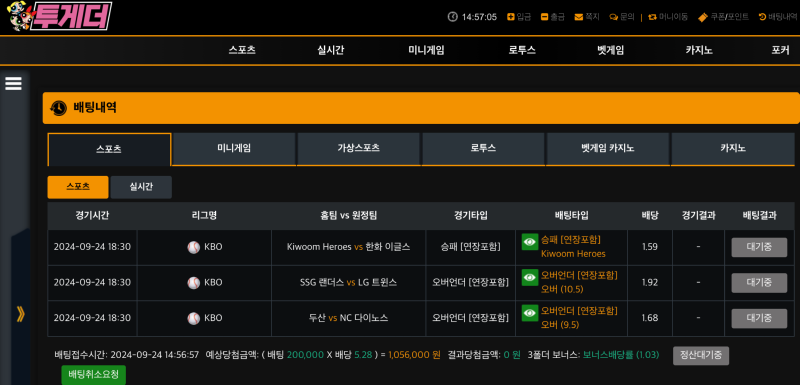Select the 실시간 sub-tab button
This screenshot has height=385, width=800.
tap(141, 187)
